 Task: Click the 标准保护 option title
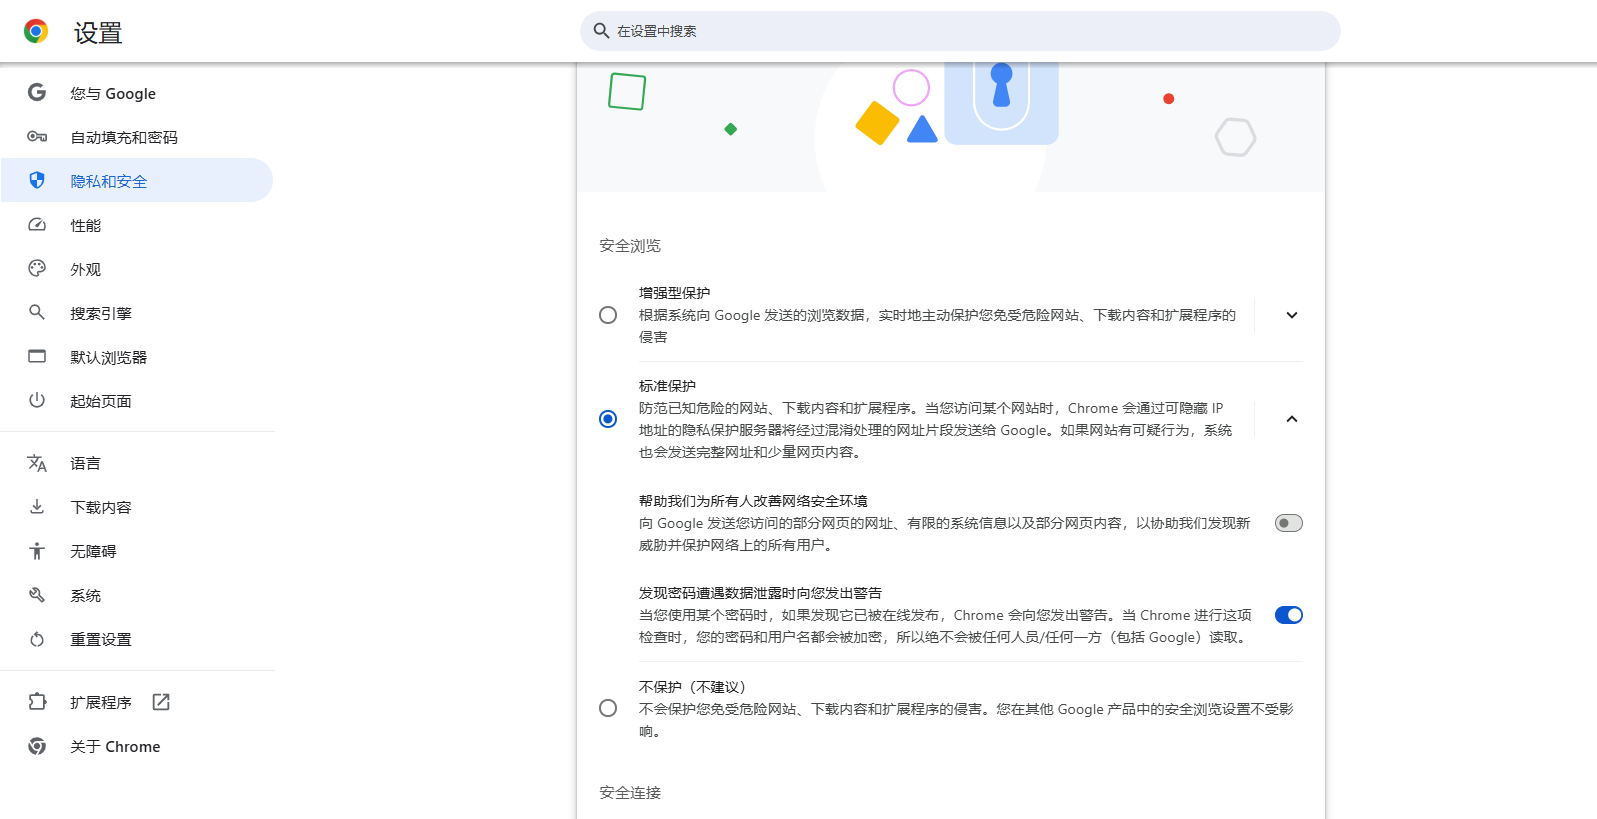[x=667, y=386]
